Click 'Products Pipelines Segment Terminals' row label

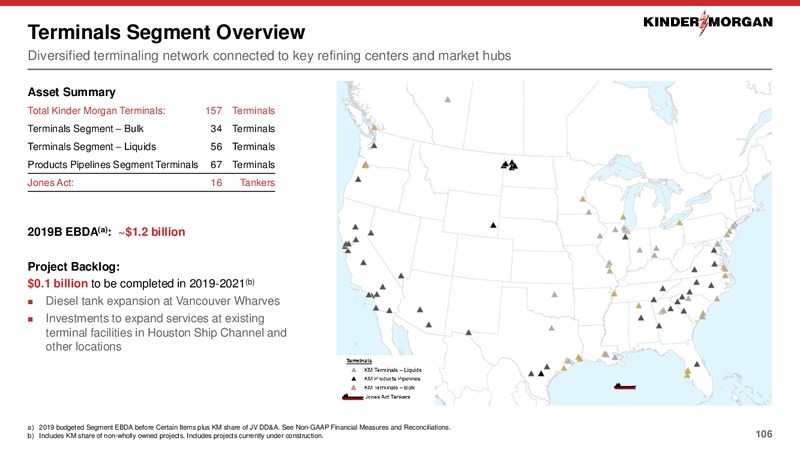[x=113, y=164]
